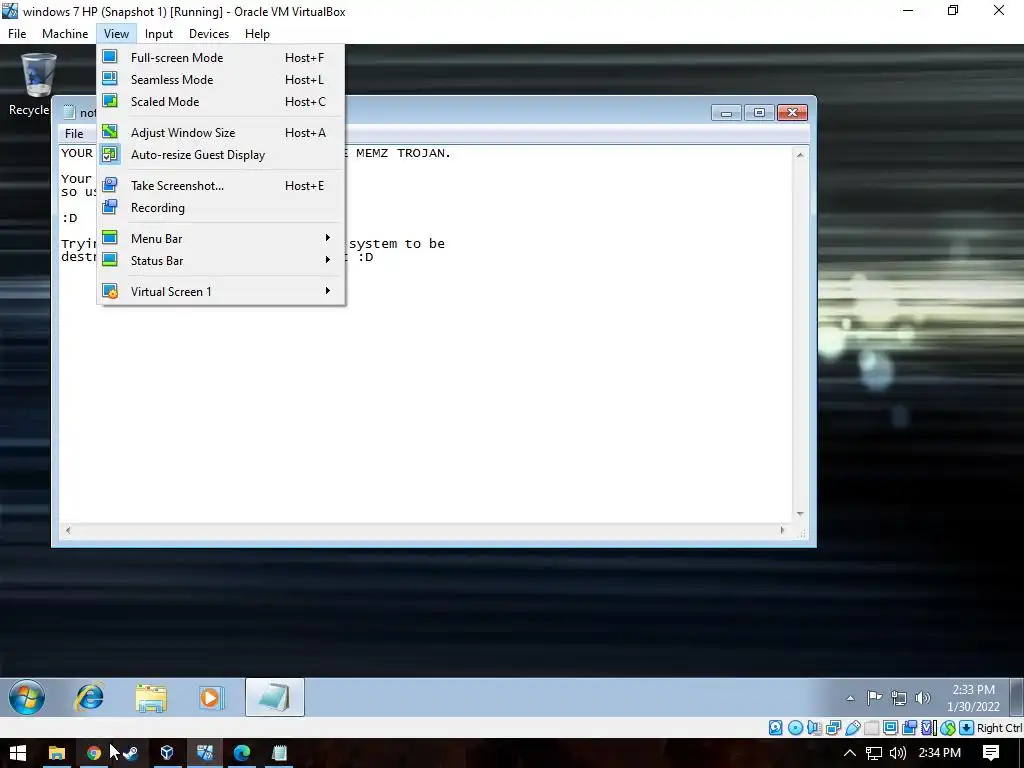Minimize the guest Notepad window
The height and width of the screenshot is (768, 1024).
point(726,113)
